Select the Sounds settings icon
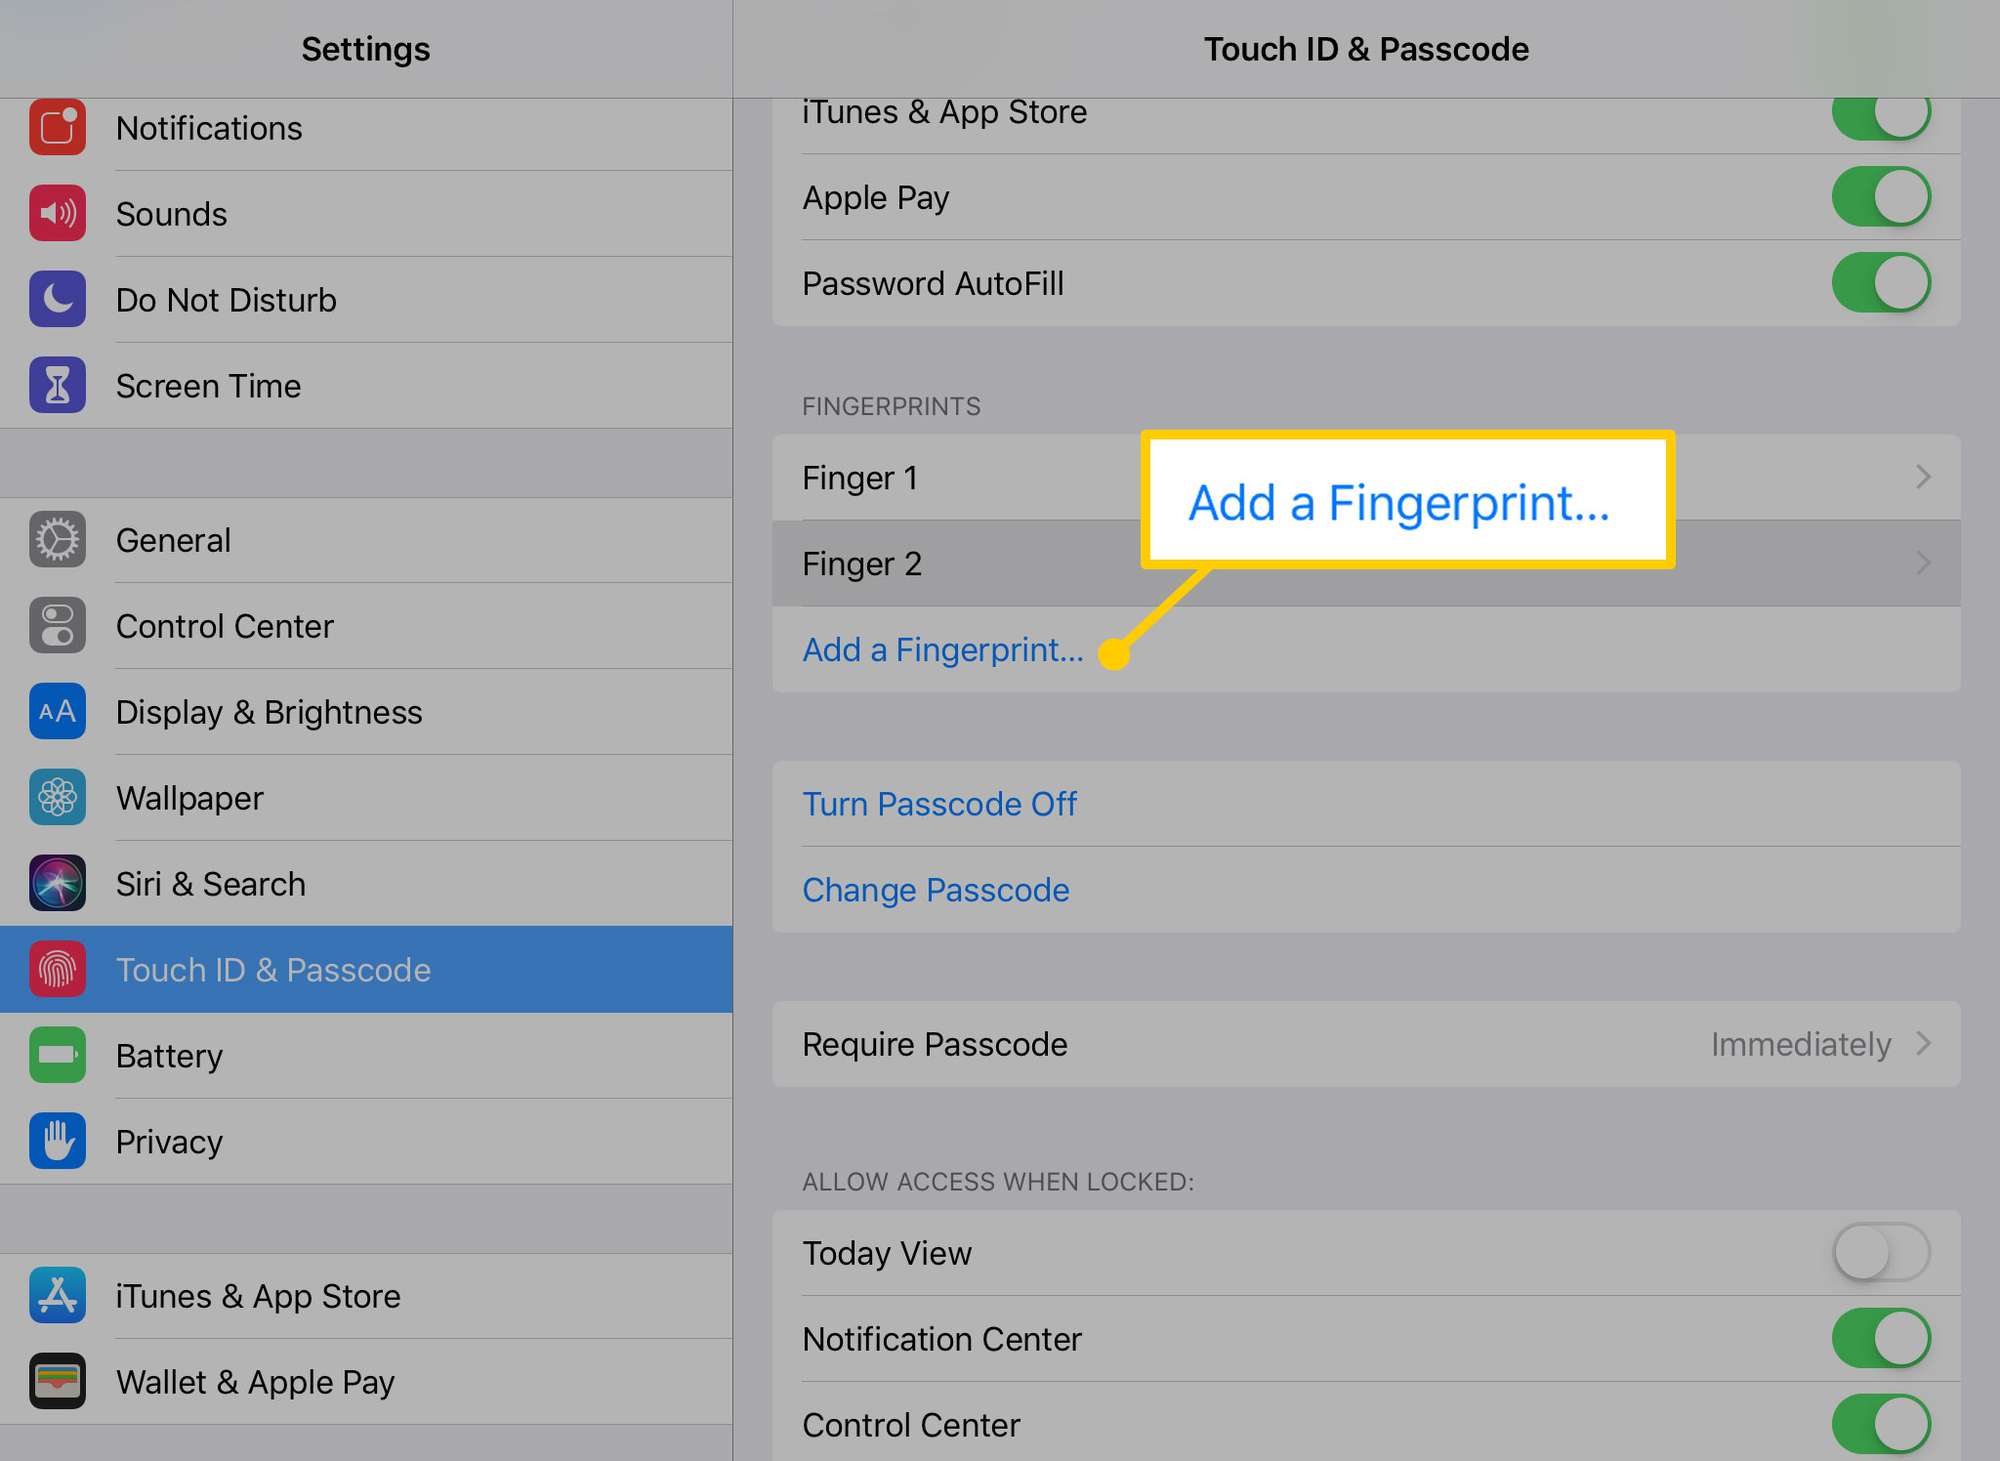Viewport: 2000px width, 1461px height. pos(54,214)
